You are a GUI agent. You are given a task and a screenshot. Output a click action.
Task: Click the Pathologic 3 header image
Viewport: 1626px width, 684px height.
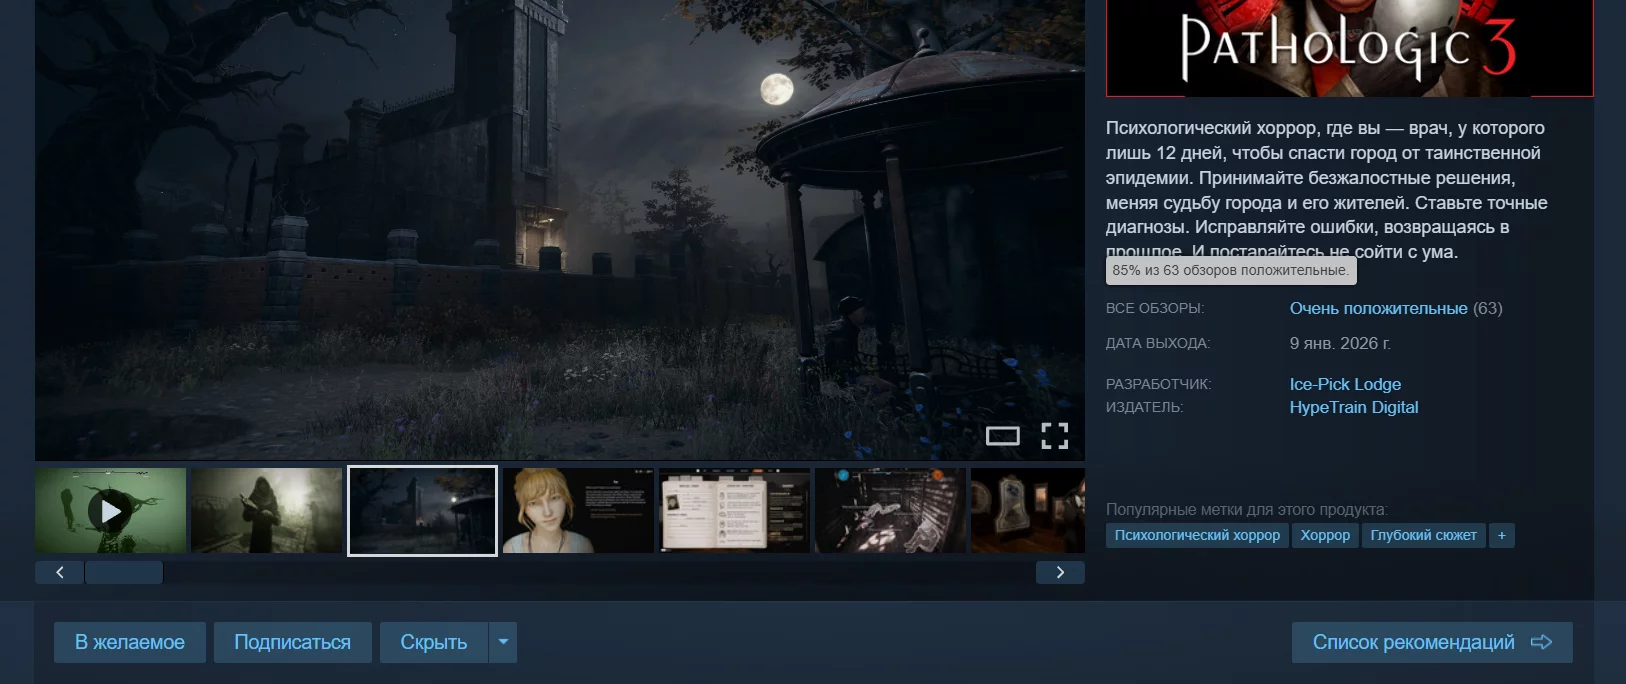[1349, 48]
